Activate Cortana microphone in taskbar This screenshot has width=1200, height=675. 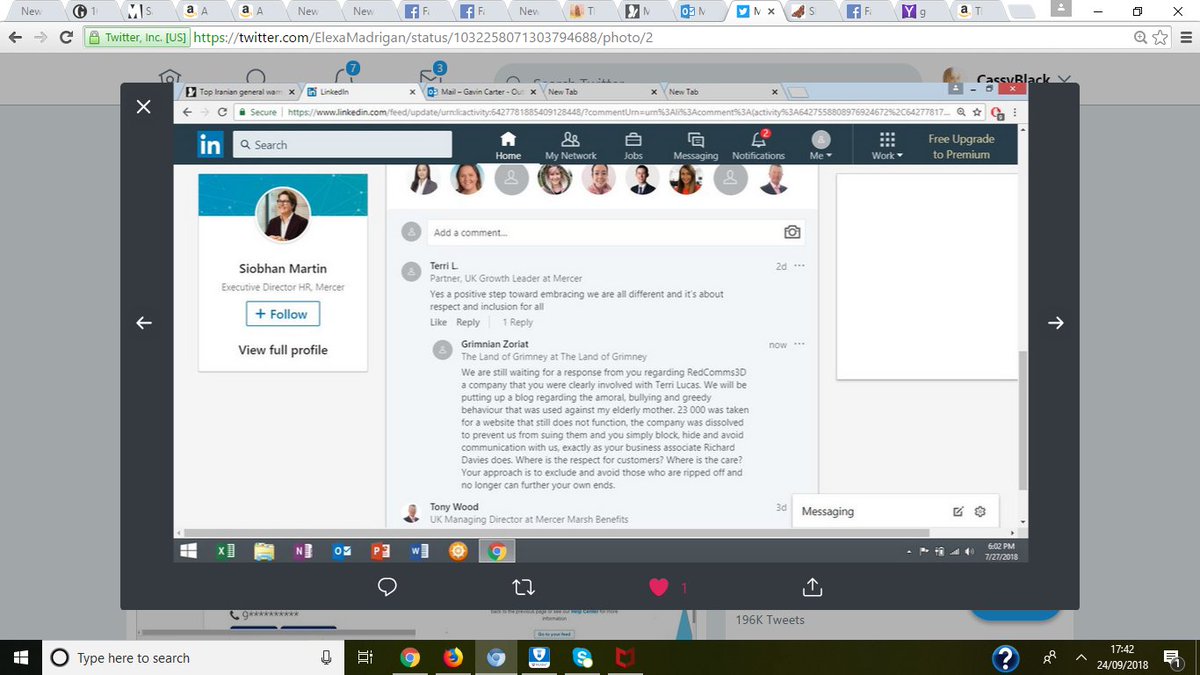click(326, 657)
